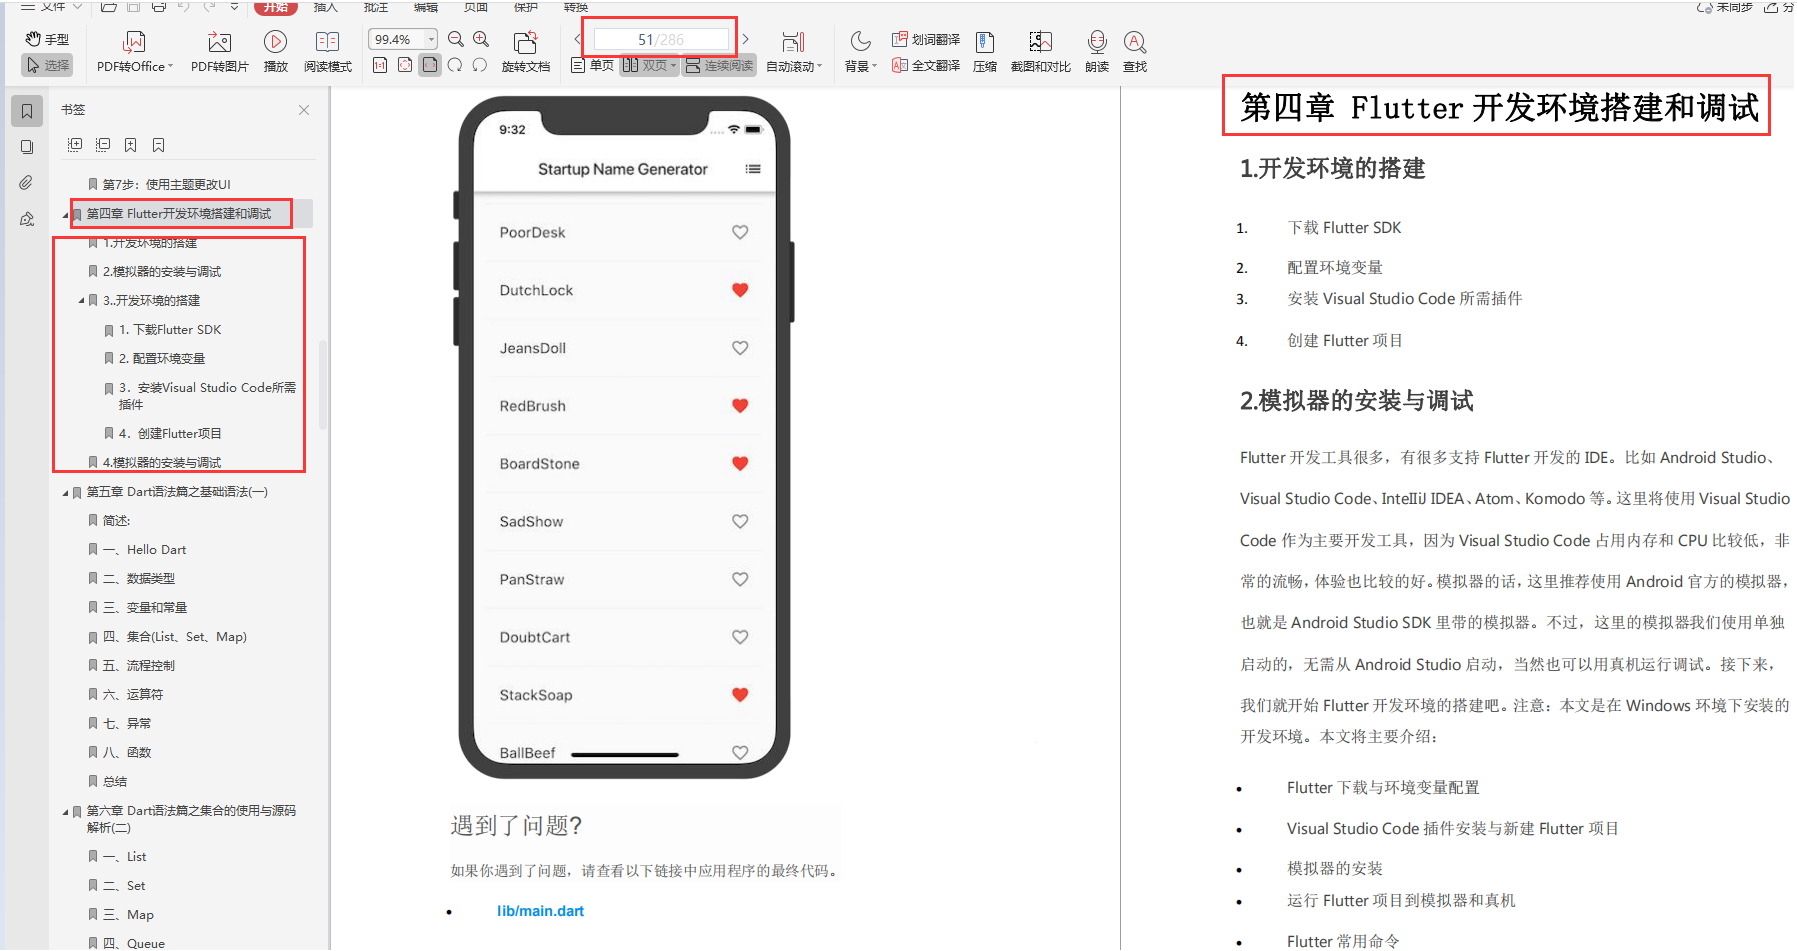
Task: Rotate document (旋转文档)
Action: 525,52
